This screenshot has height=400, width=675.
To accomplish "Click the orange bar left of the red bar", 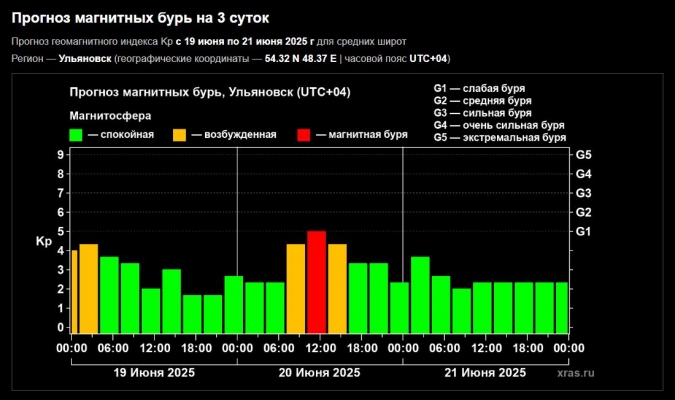I will pos(296,289).
